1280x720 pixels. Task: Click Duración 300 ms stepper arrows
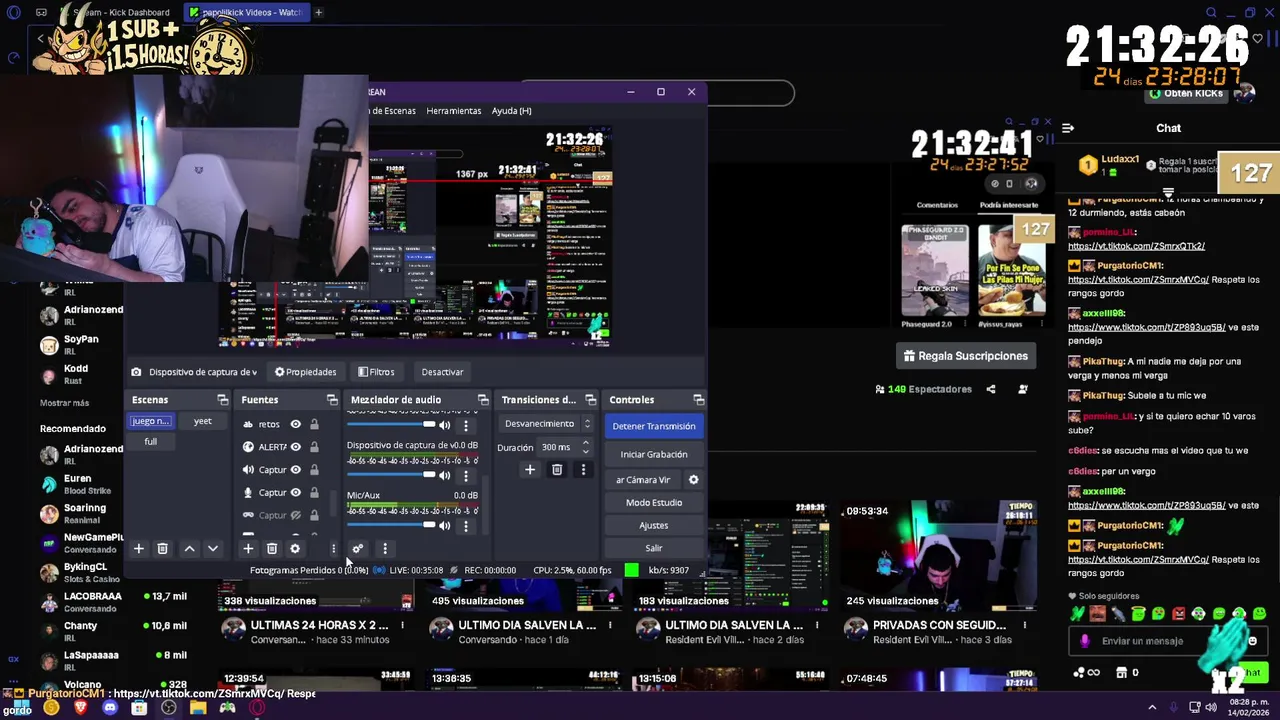(585, 447)
